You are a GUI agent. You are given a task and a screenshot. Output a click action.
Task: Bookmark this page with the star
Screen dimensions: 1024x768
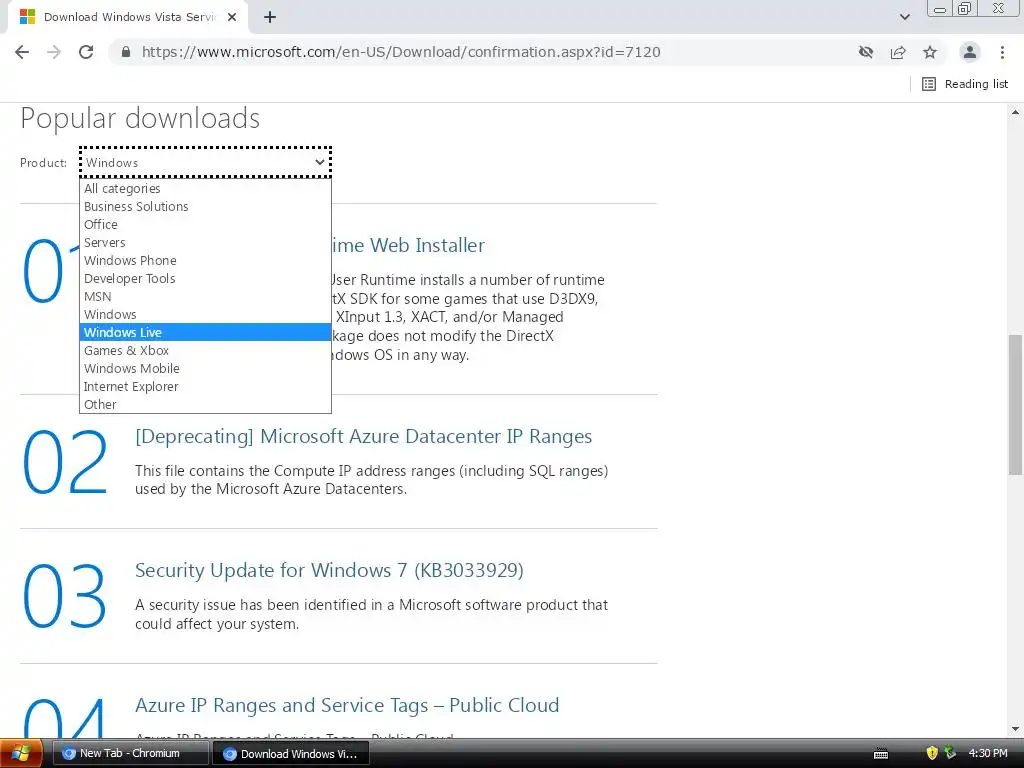930,52
